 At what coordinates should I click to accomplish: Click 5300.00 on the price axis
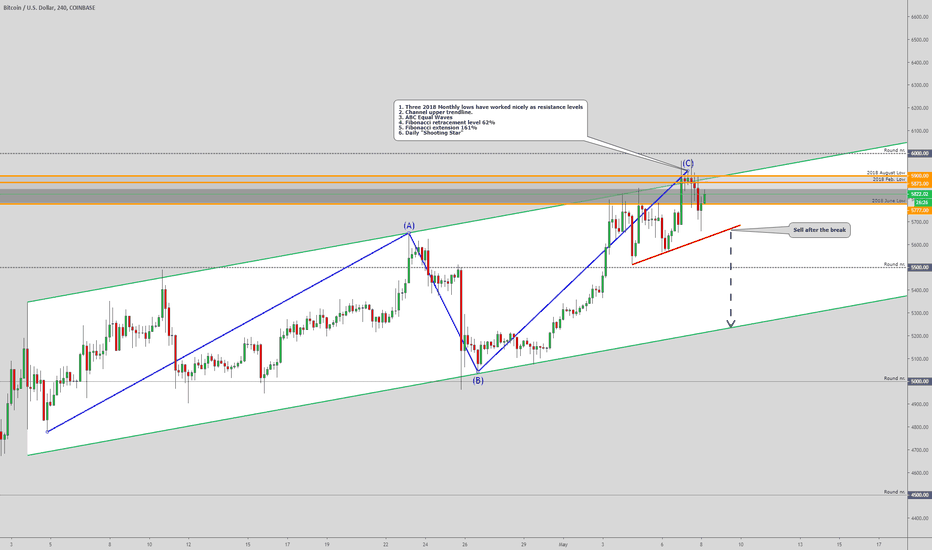[920, 313]
